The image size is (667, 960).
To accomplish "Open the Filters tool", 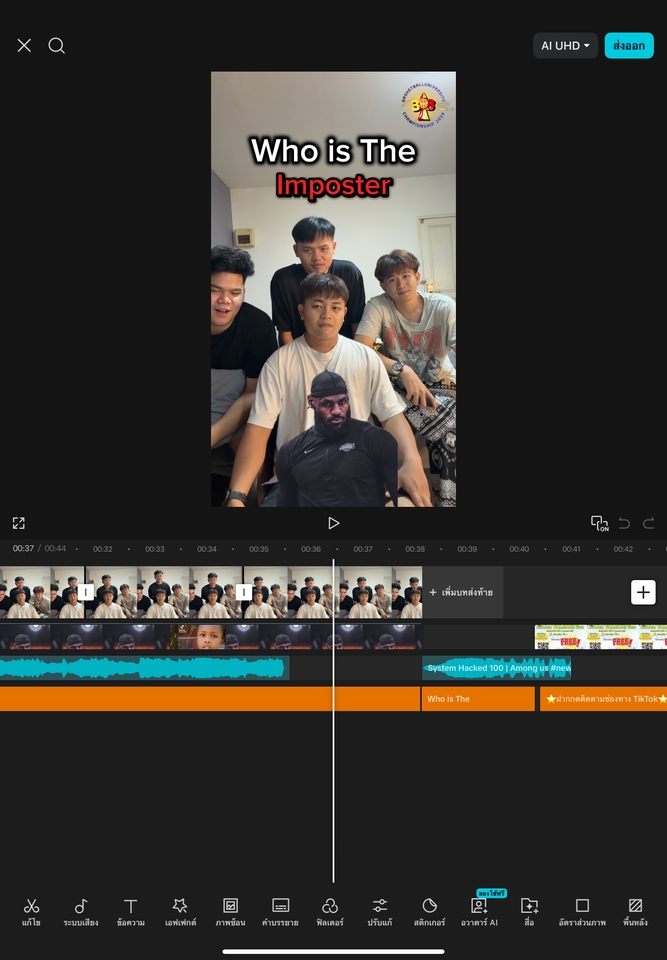I will [x=330, y=912].
